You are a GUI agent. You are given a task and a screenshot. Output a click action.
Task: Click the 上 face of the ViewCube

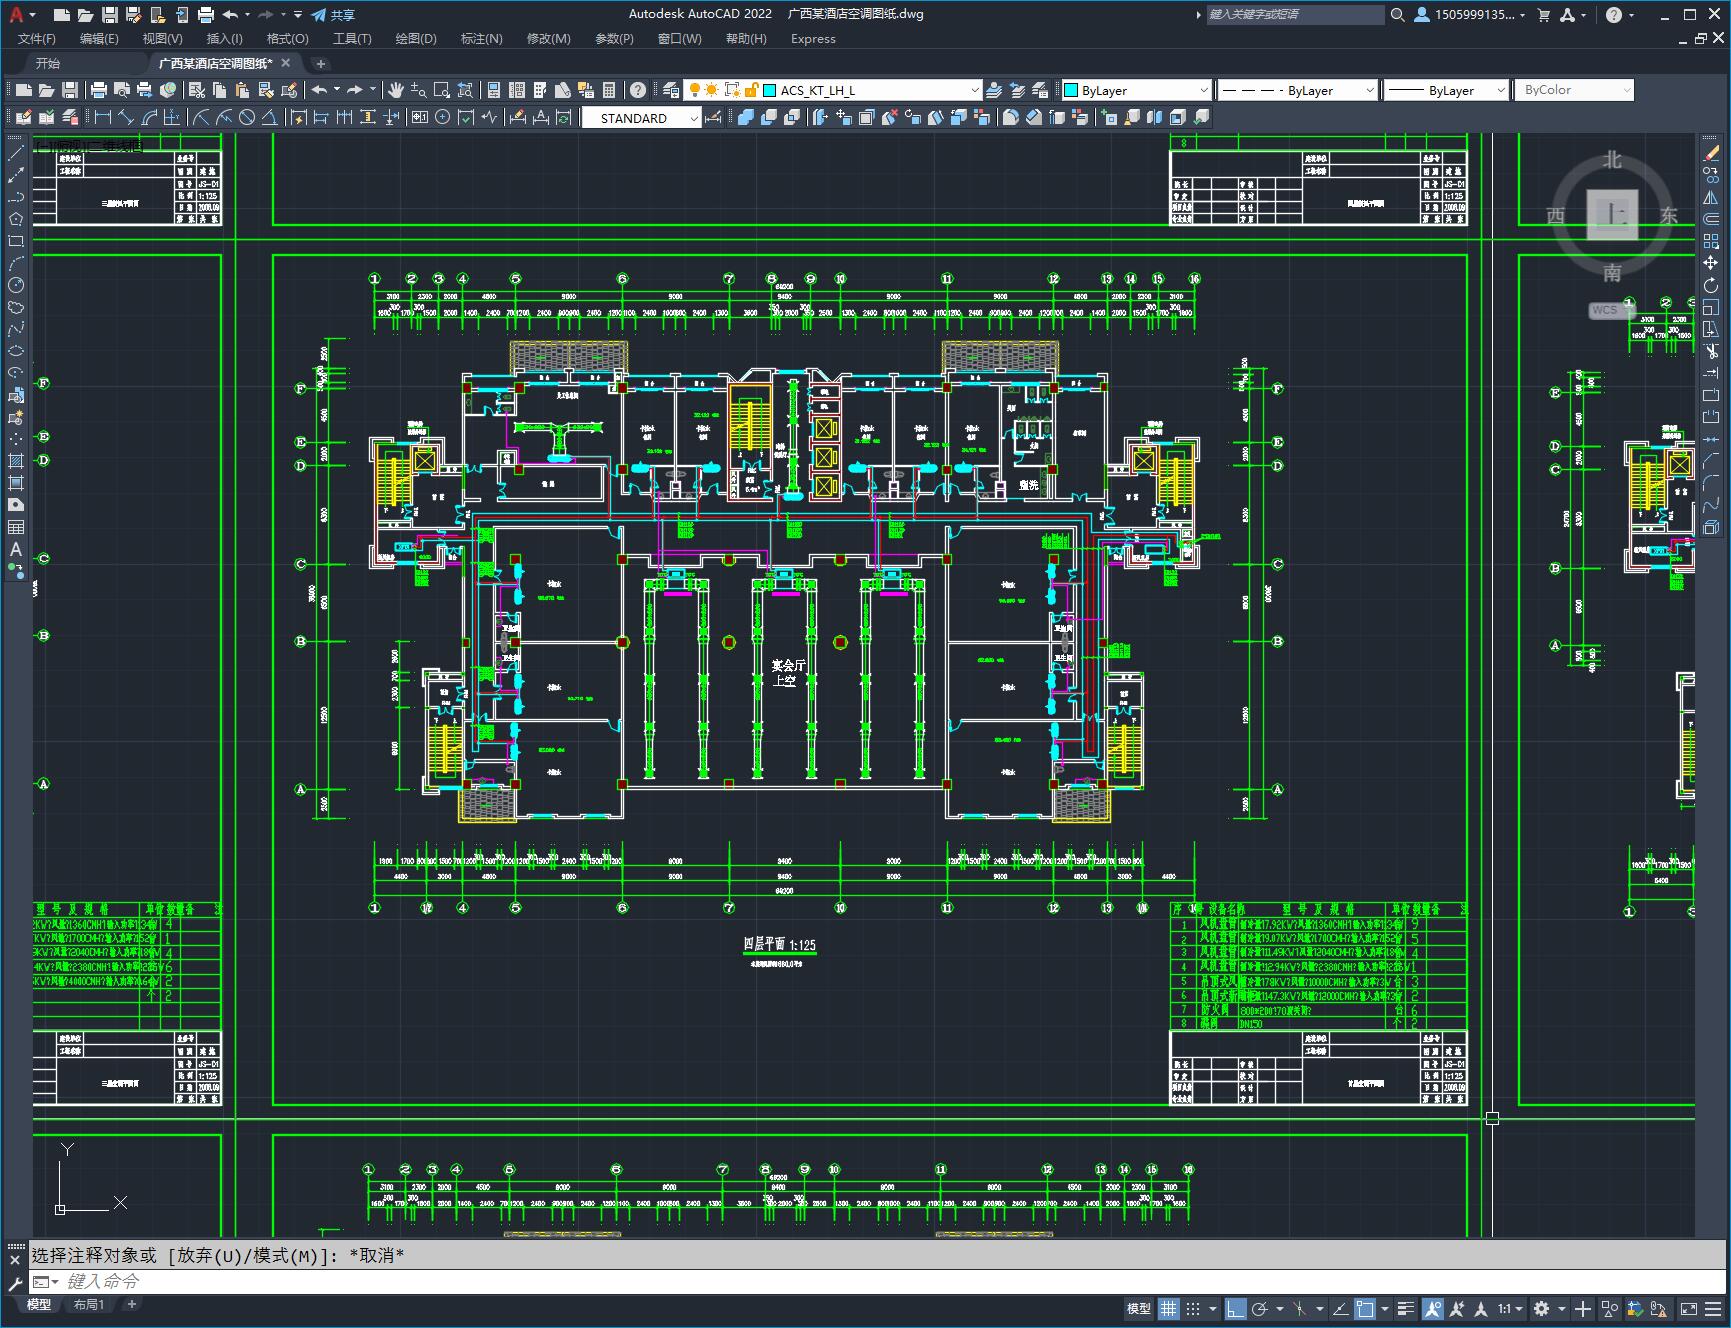pos(1612,213)
